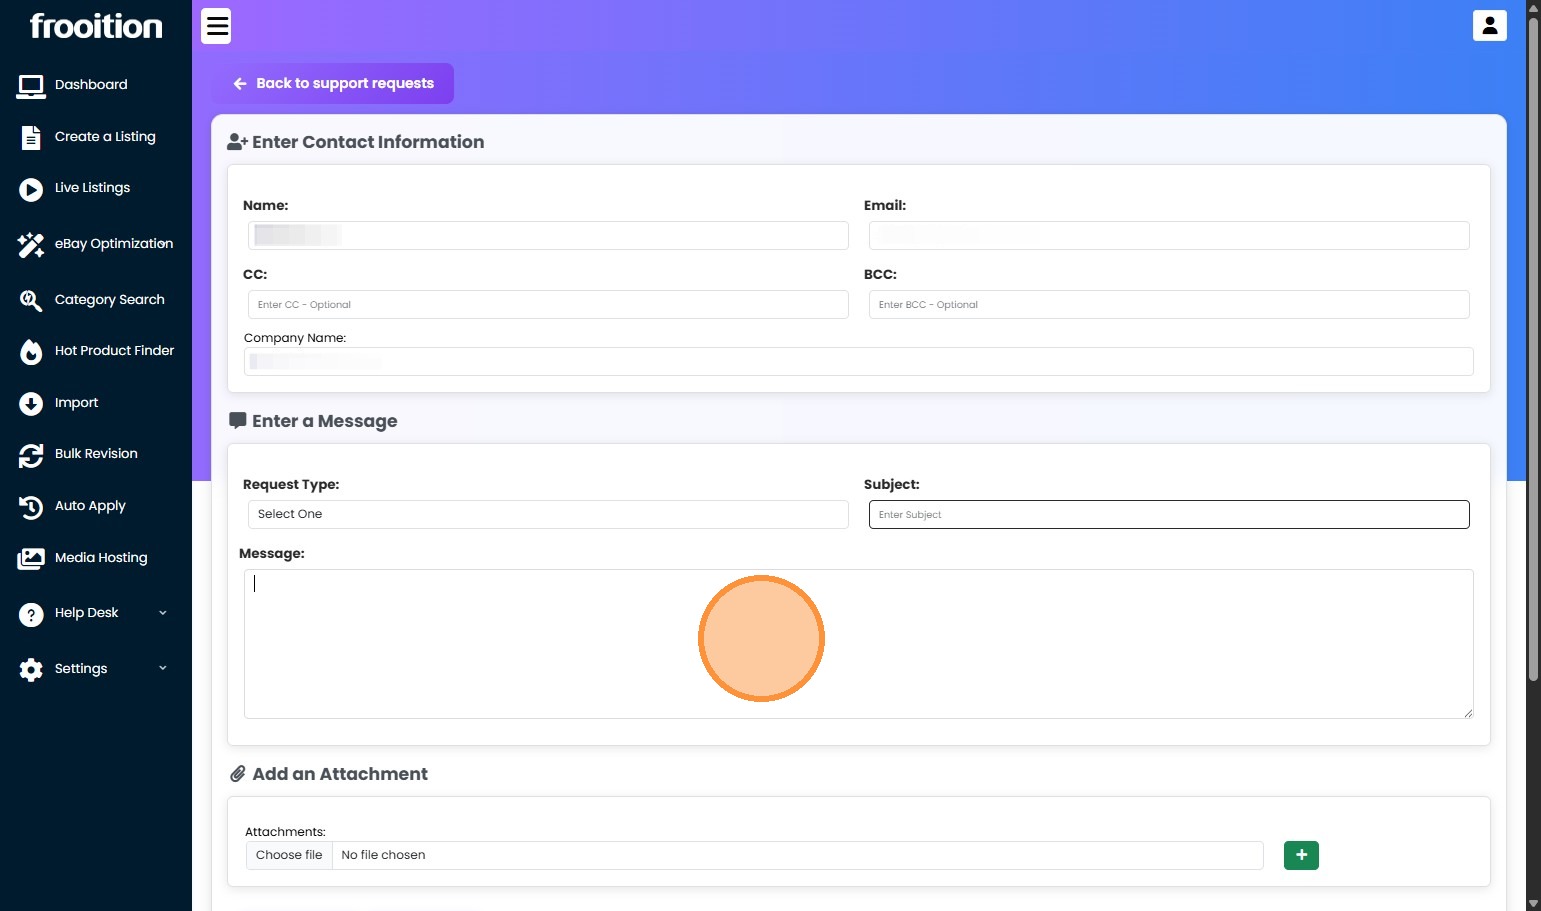The width and height of the screenshot is (1541, 911).
Task: Go to Import page
Action: pyautogui.click(x=76, y=403)
